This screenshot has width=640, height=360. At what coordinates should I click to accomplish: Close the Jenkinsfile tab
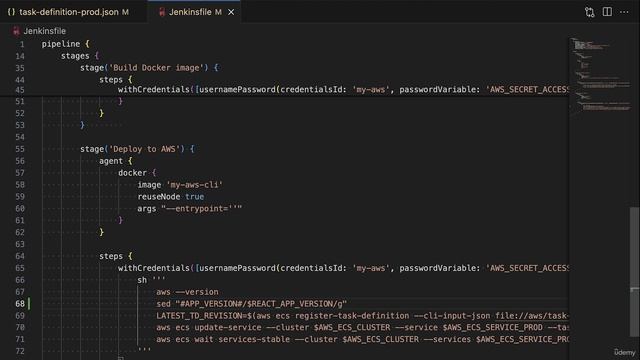click(x=231, y=12)
